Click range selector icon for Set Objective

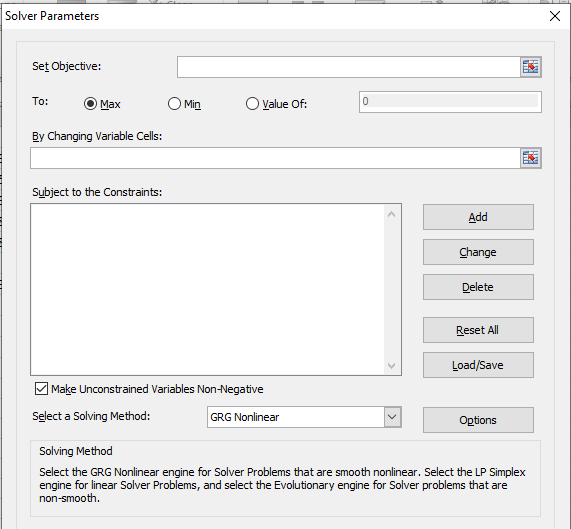pyautogui.click(x=531, y=67)
